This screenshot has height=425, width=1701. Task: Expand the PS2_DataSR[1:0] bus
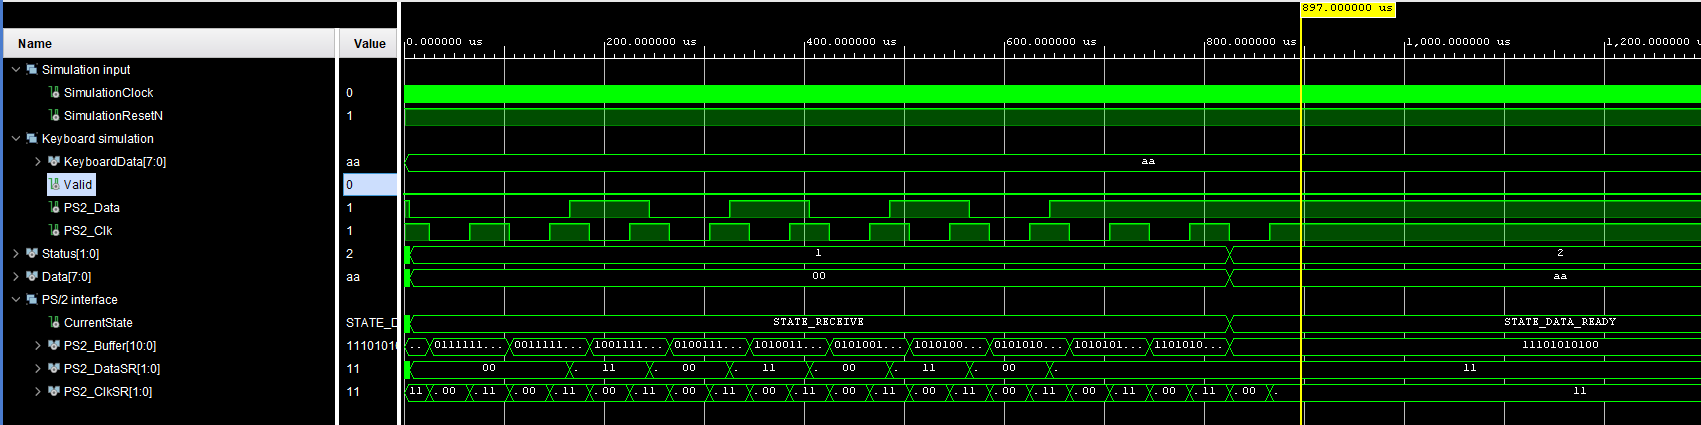[x=38, y=369]
